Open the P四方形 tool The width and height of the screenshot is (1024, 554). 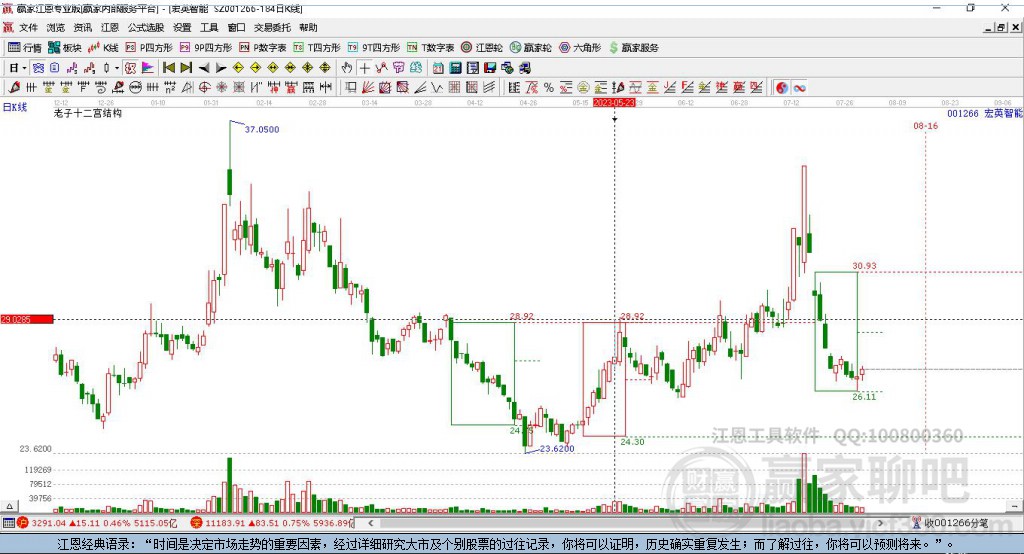[149, 48]
